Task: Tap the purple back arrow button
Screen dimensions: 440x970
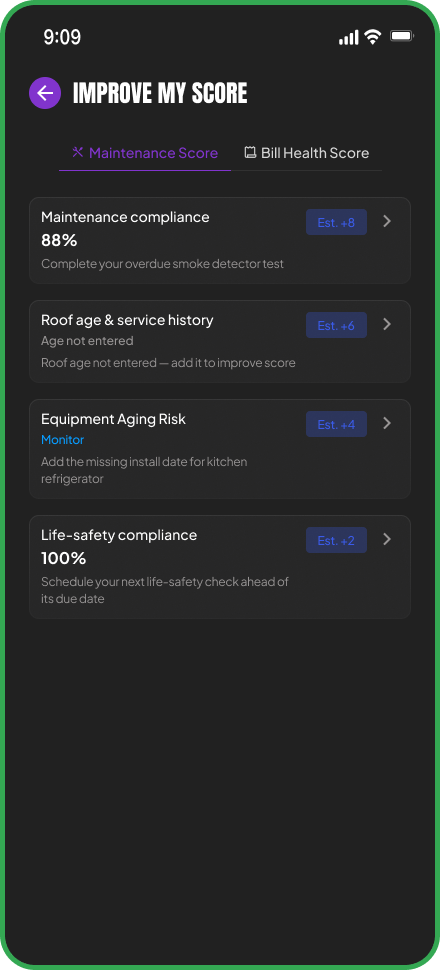Action: tap(45, 93)
